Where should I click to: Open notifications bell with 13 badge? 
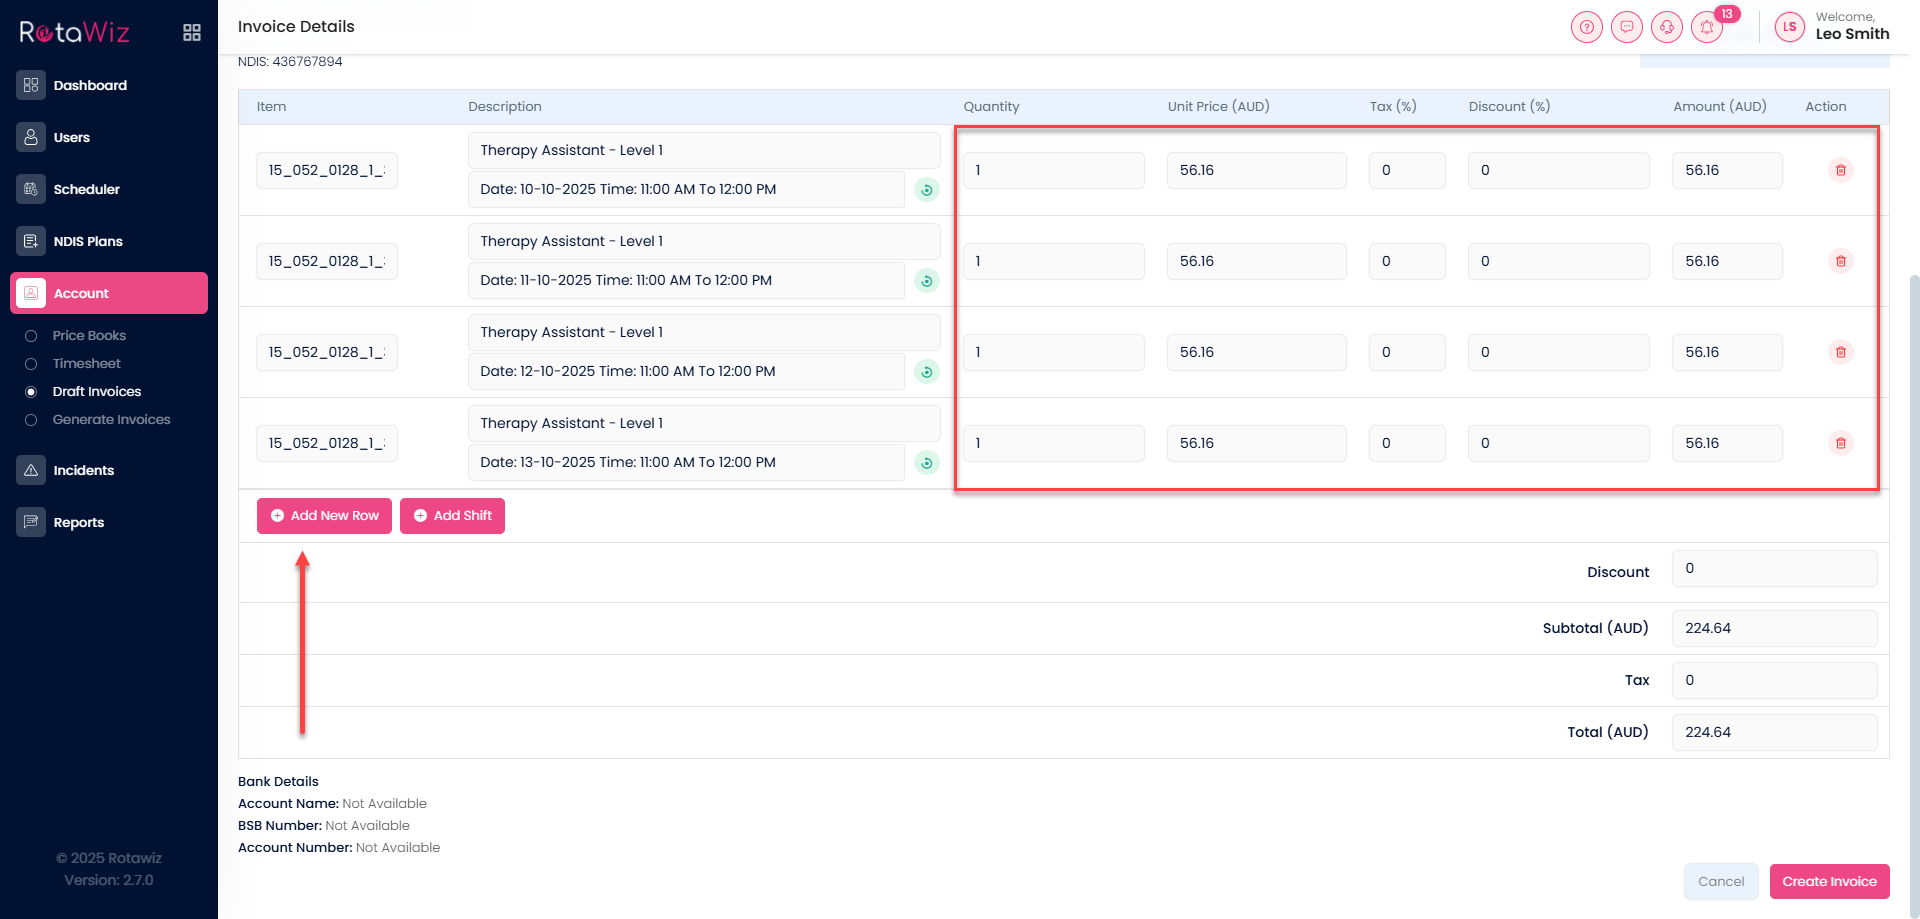pyautogui.click(x=1707, y=27)
